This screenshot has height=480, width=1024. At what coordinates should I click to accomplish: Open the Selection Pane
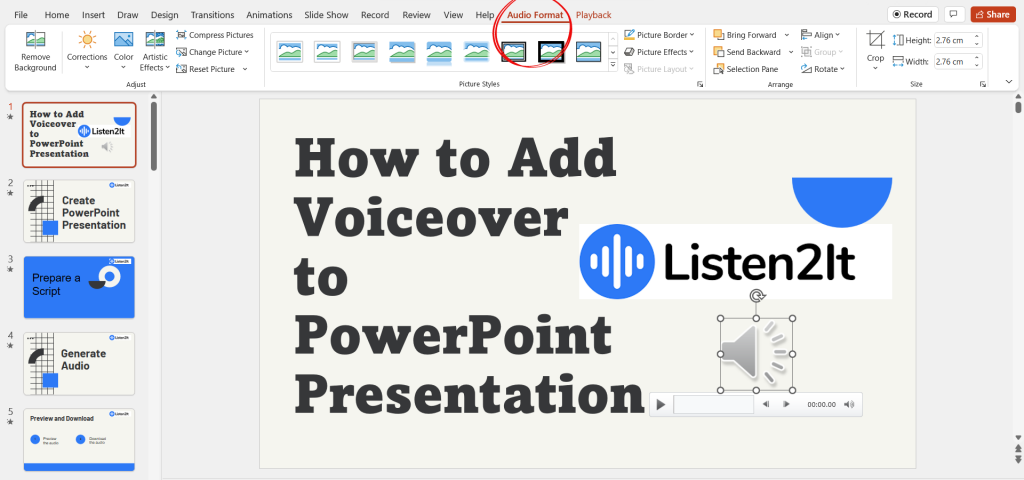click(x=745, y=69)
